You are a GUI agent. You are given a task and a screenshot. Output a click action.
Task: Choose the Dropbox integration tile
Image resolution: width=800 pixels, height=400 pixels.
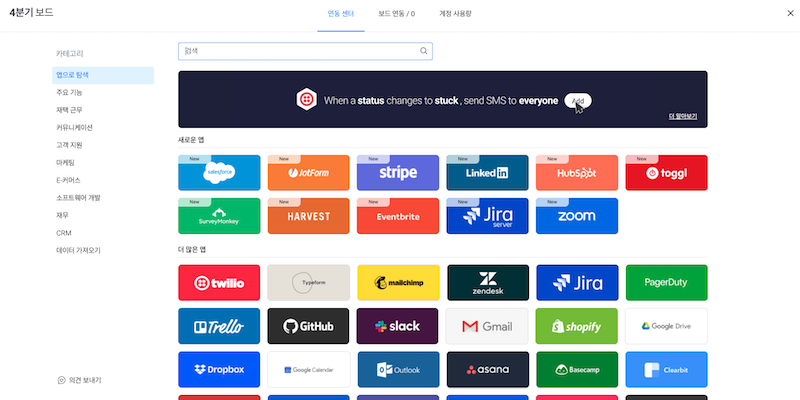(219, 369)
